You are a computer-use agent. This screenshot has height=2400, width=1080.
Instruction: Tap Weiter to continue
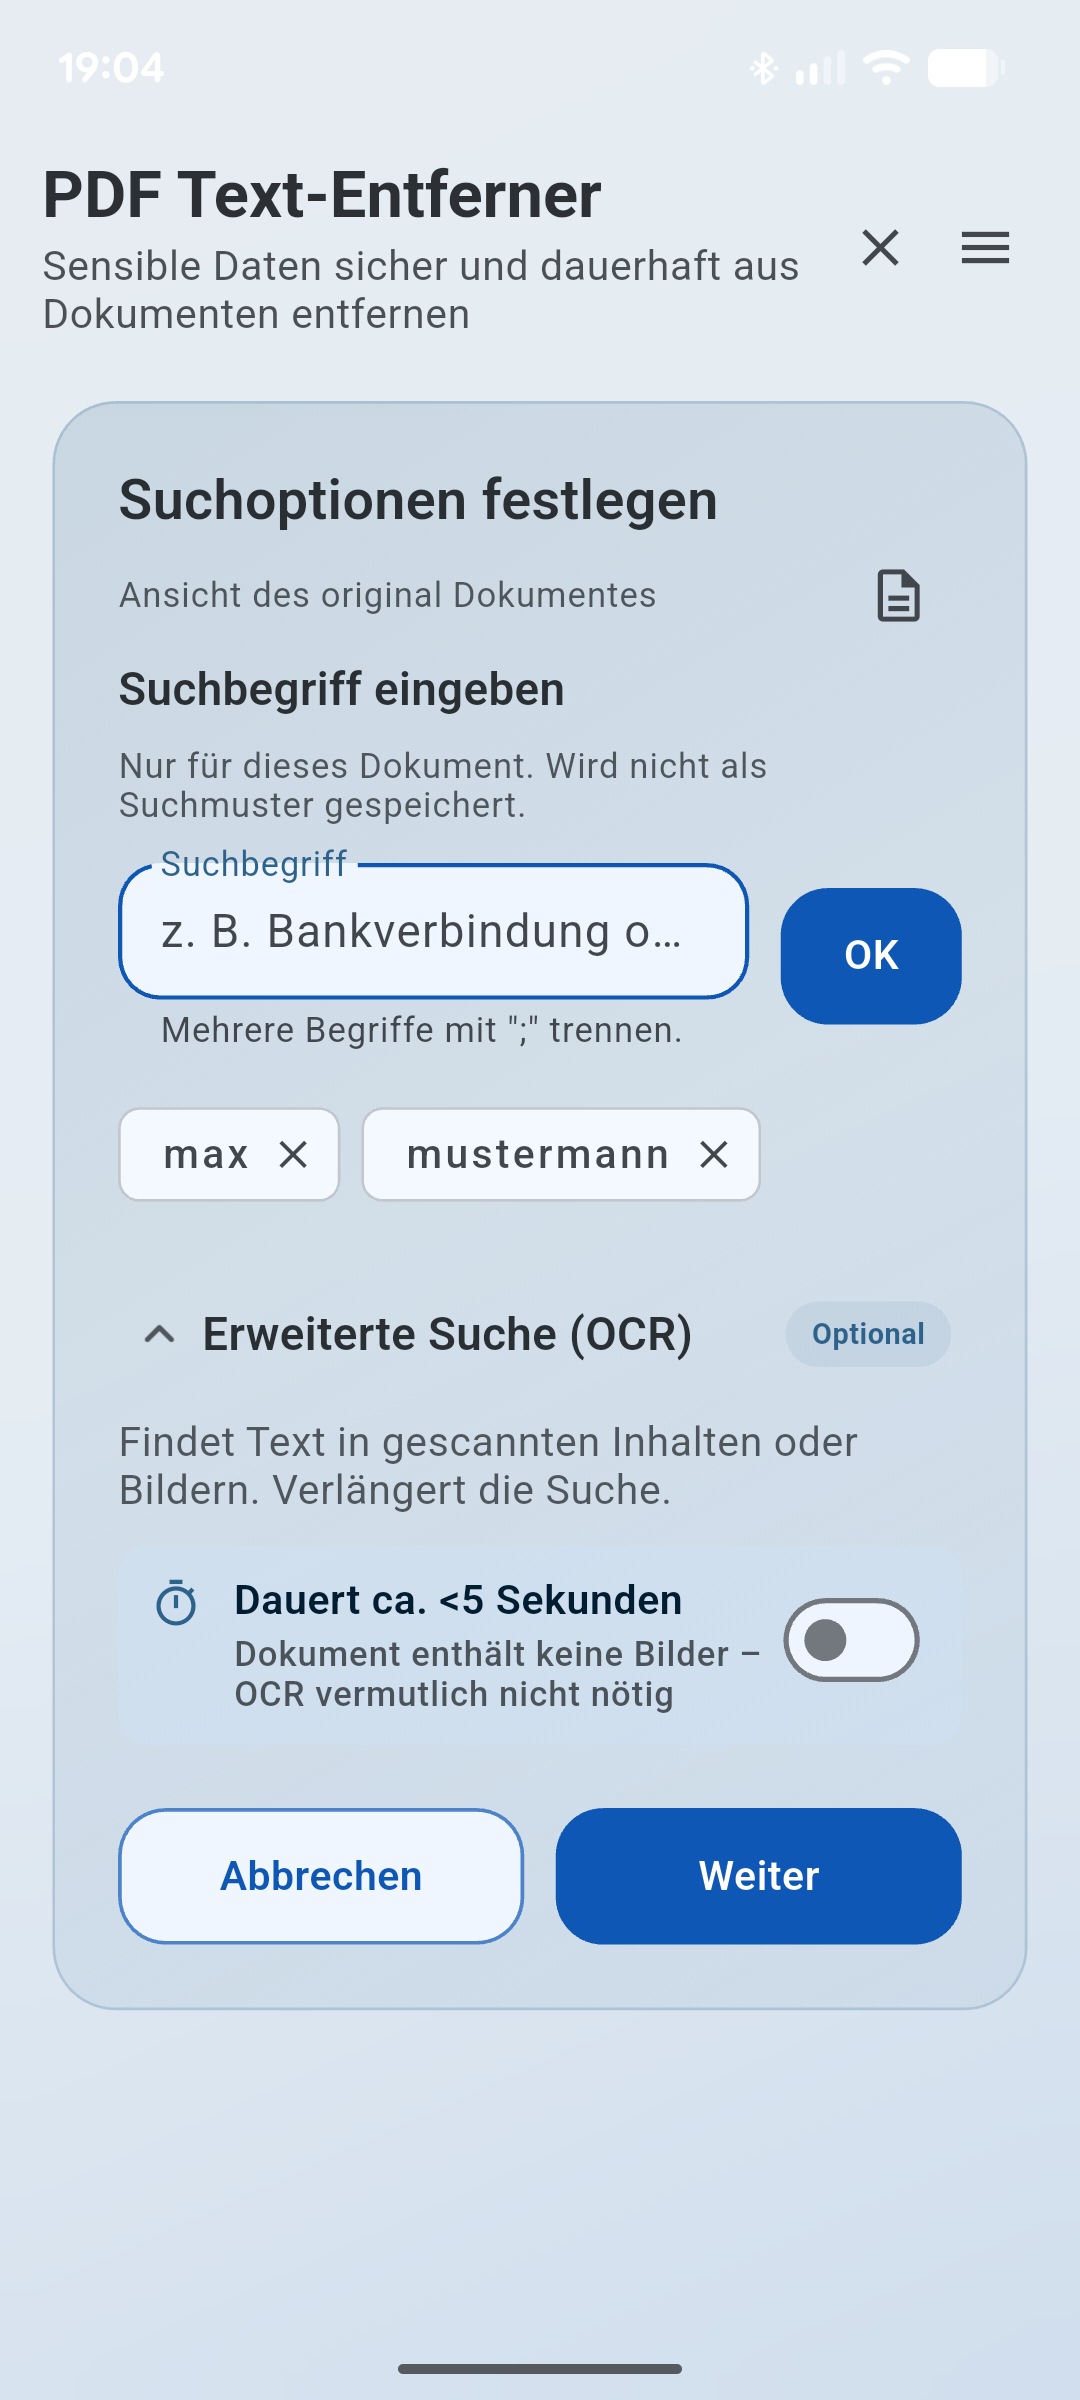[x=759, y=1876]
